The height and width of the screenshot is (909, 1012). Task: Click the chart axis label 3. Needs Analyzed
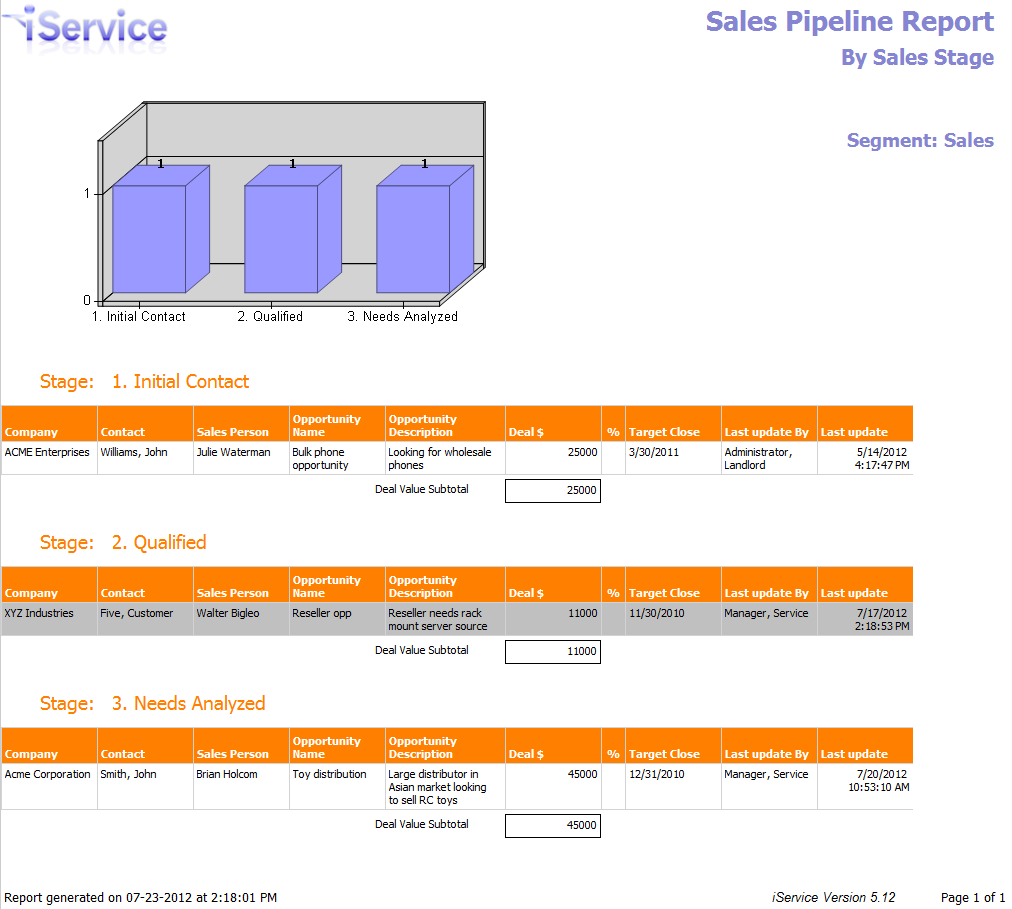pyautogui.click(x=403, y=316)
